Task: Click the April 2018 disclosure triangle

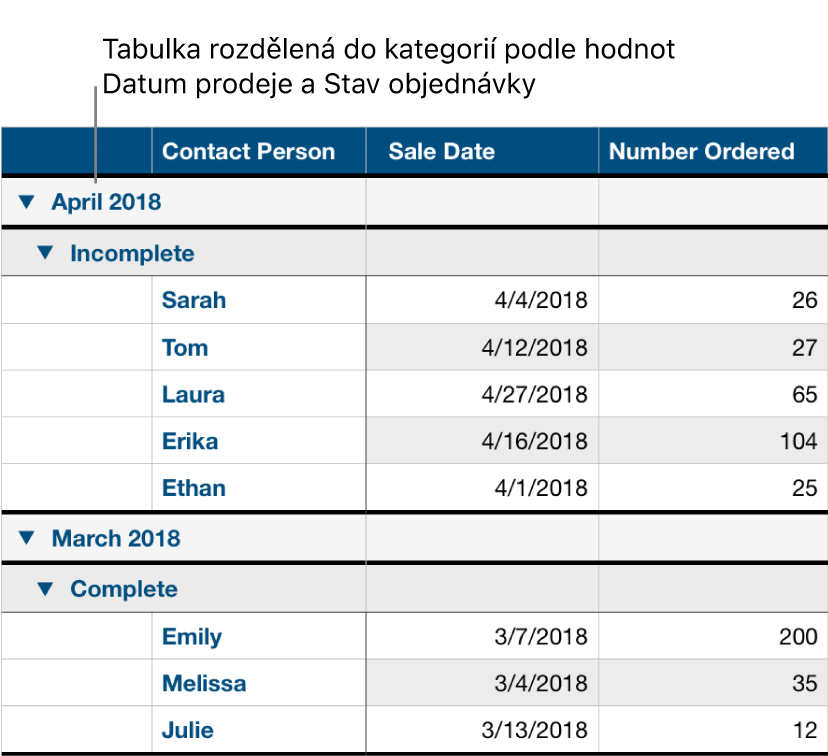Action: 27,202
